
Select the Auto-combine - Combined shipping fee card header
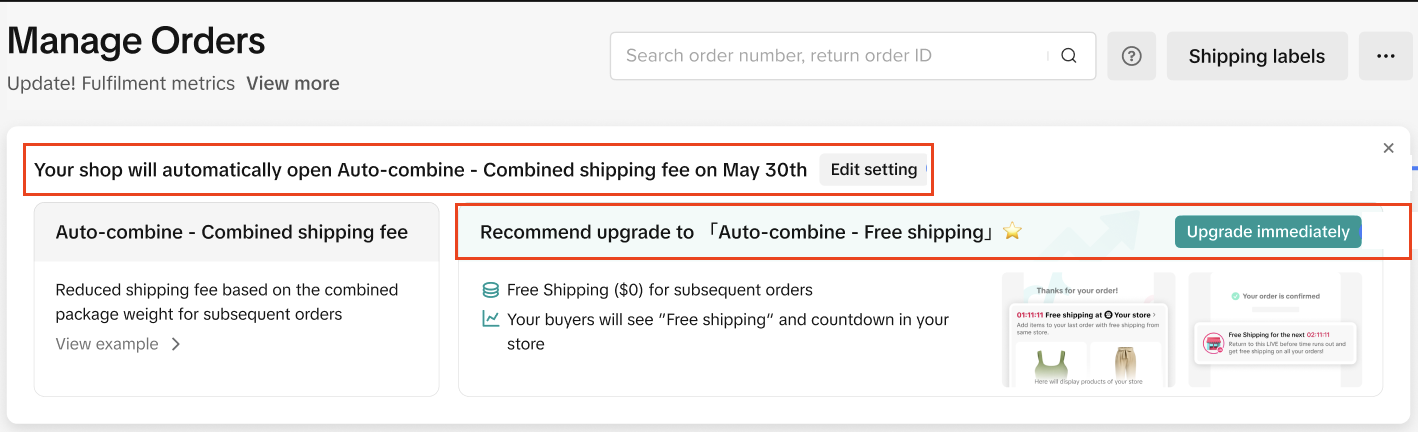pos(232,232)
